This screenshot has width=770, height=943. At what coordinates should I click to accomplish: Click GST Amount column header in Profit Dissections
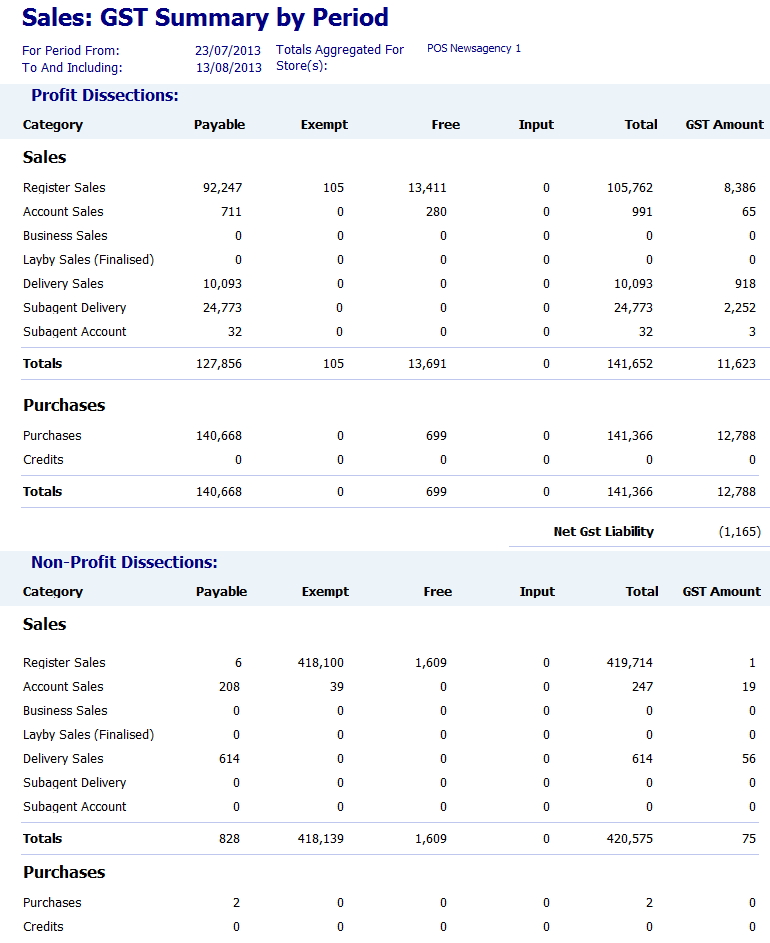pyautogui.click(x=724, y=124)
